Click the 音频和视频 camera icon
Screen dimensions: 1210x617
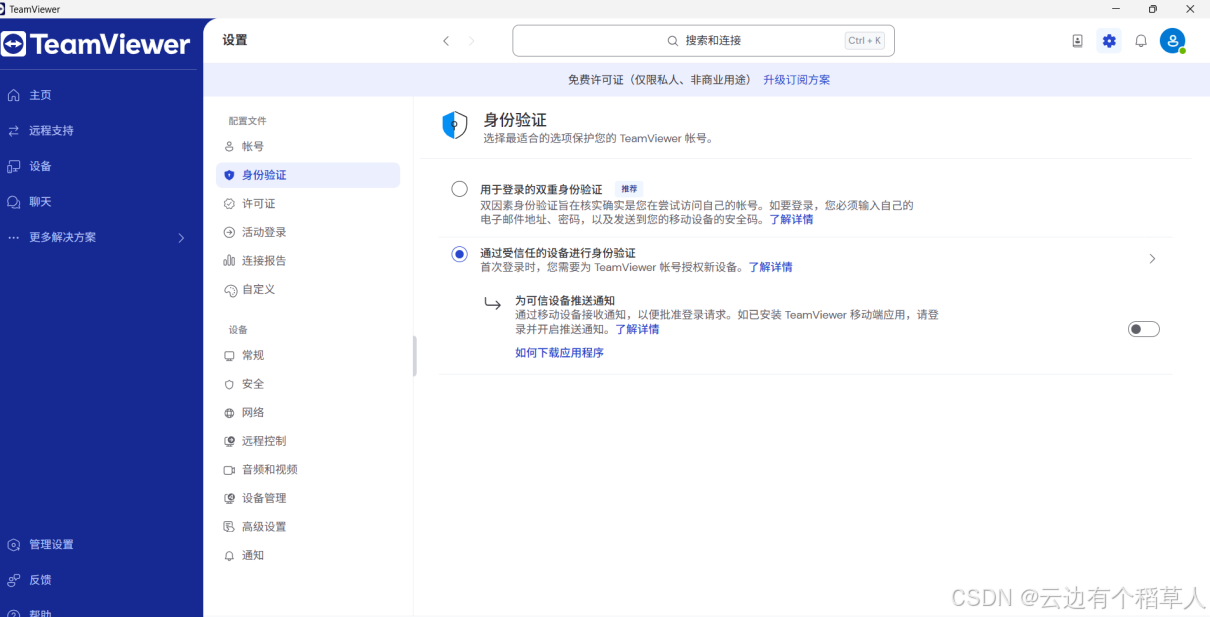(229, 469)
